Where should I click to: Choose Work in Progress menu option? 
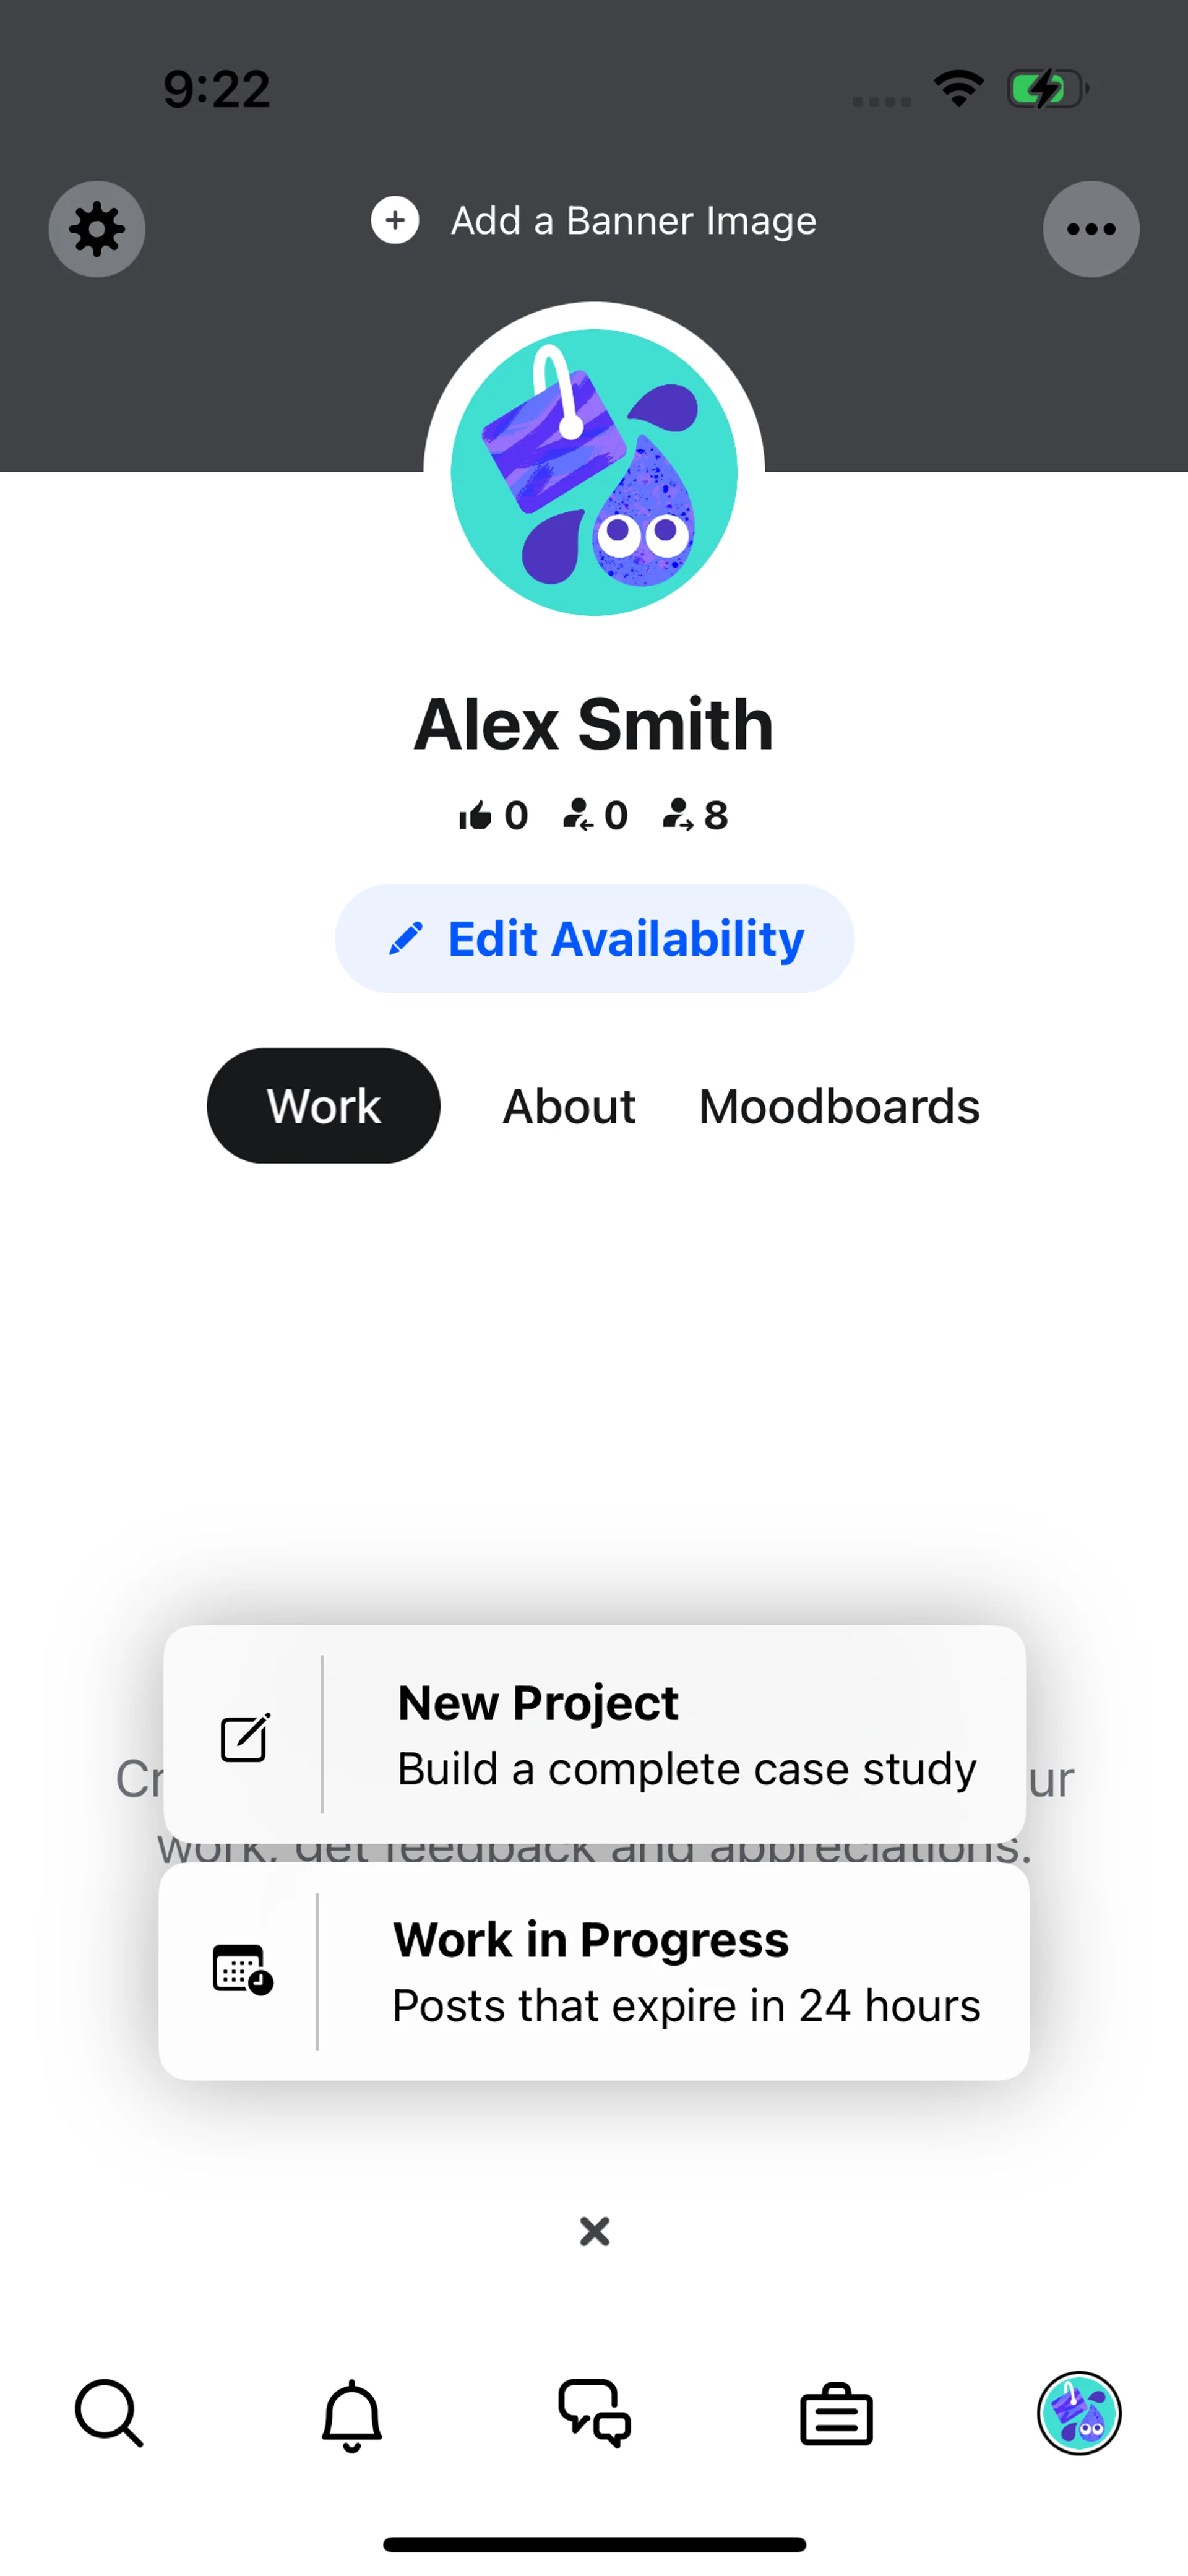595,1972
